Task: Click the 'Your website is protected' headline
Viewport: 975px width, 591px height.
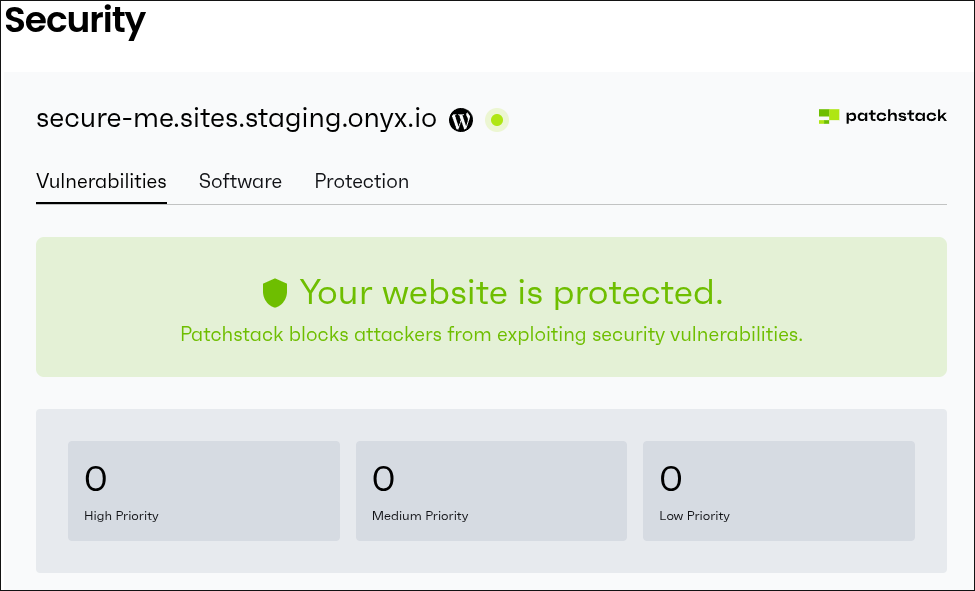Action: (x=510, y=293)
